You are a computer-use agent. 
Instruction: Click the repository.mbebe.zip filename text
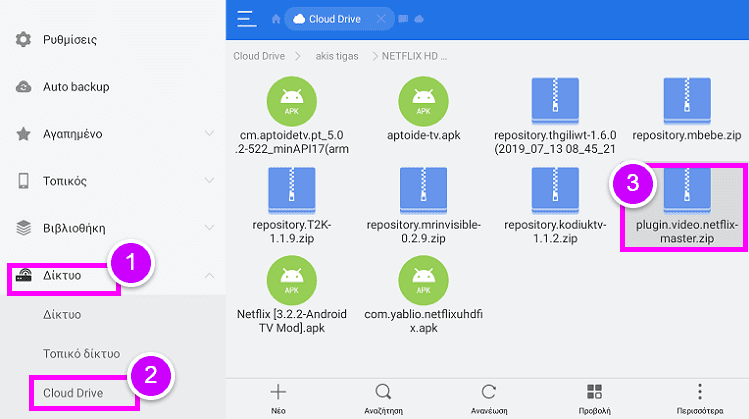pyautogui.click(x=687, y=135)
